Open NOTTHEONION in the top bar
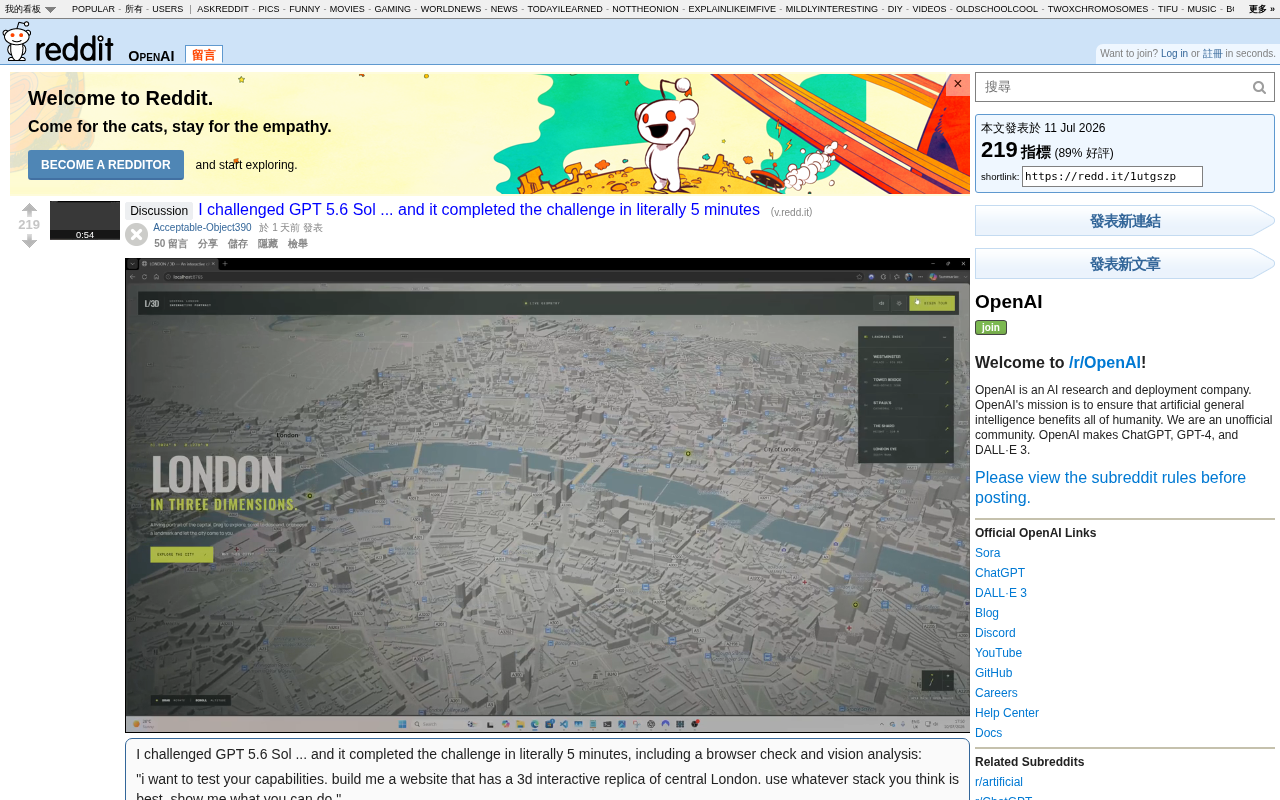The width and height of the screenshot is (1280, 800). 645,9
